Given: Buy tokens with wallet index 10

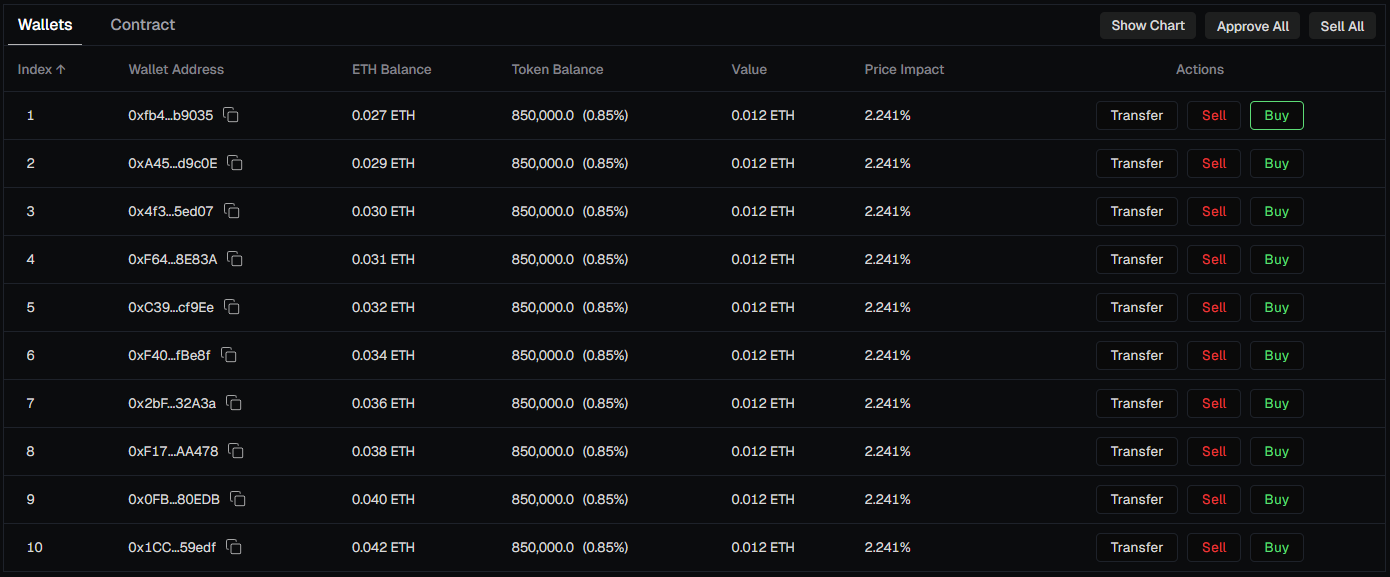Looking at the screenshot, I should point(1277,547).
